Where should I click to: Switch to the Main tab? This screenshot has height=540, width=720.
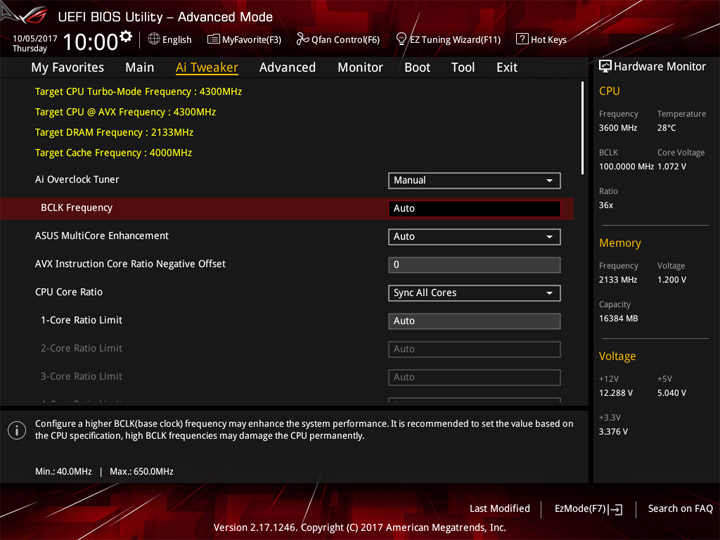(140, 68)
